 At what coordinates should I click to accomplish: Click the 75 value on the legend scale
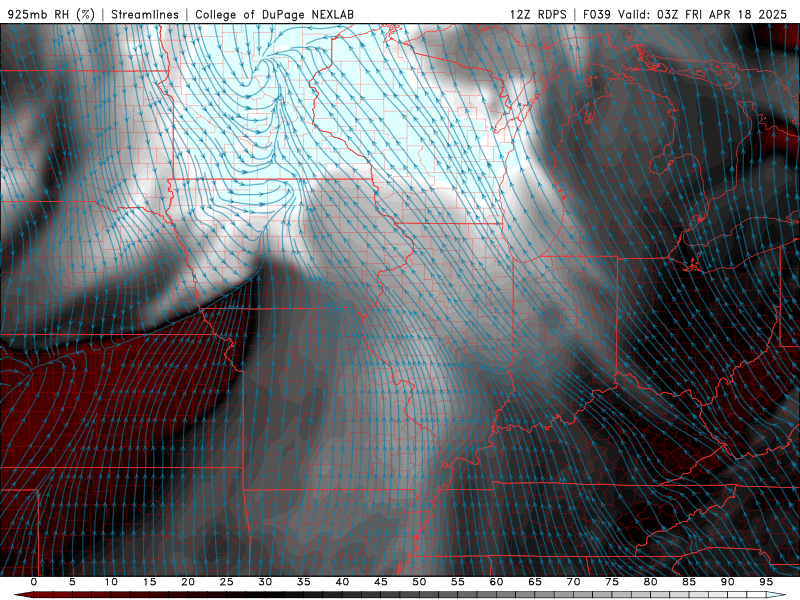coord(612,582)
